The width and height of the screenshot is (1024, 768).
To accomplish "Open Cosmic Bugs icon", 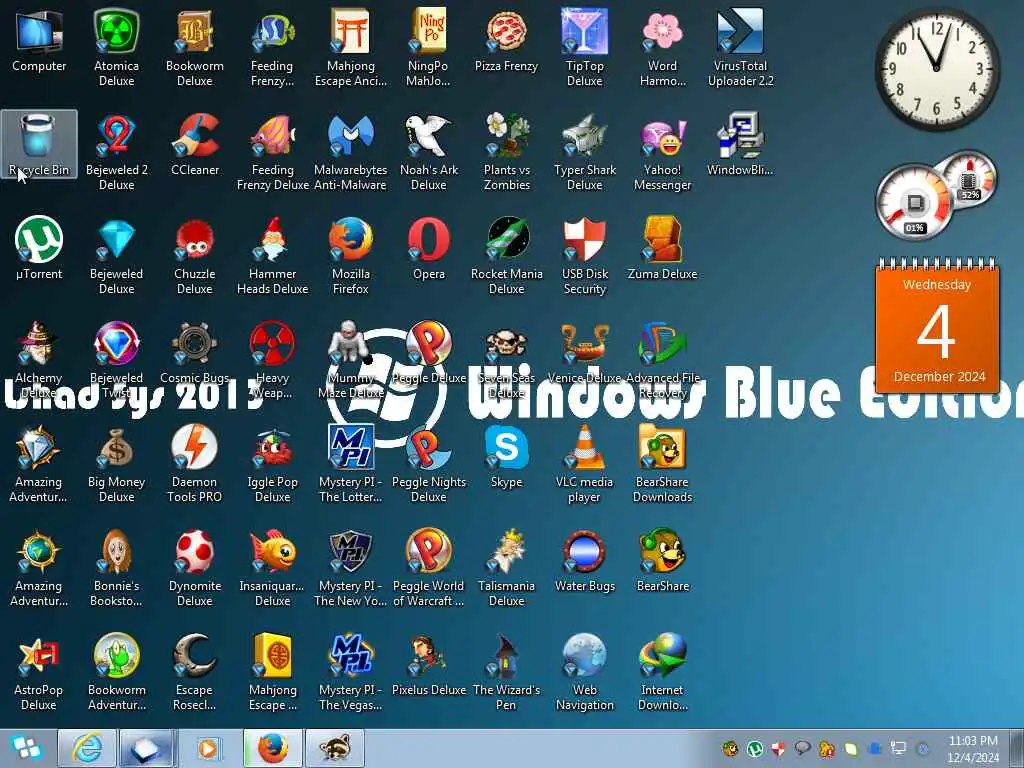I will (x=195, y=352).
